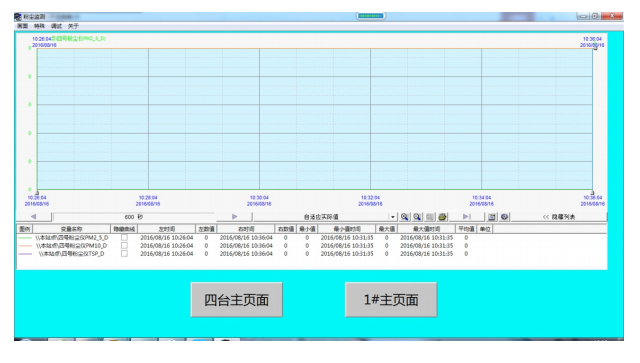This screenshot has width=640, height=363.
Task: Click the green curve title above the chart
Action: point(78,38)
